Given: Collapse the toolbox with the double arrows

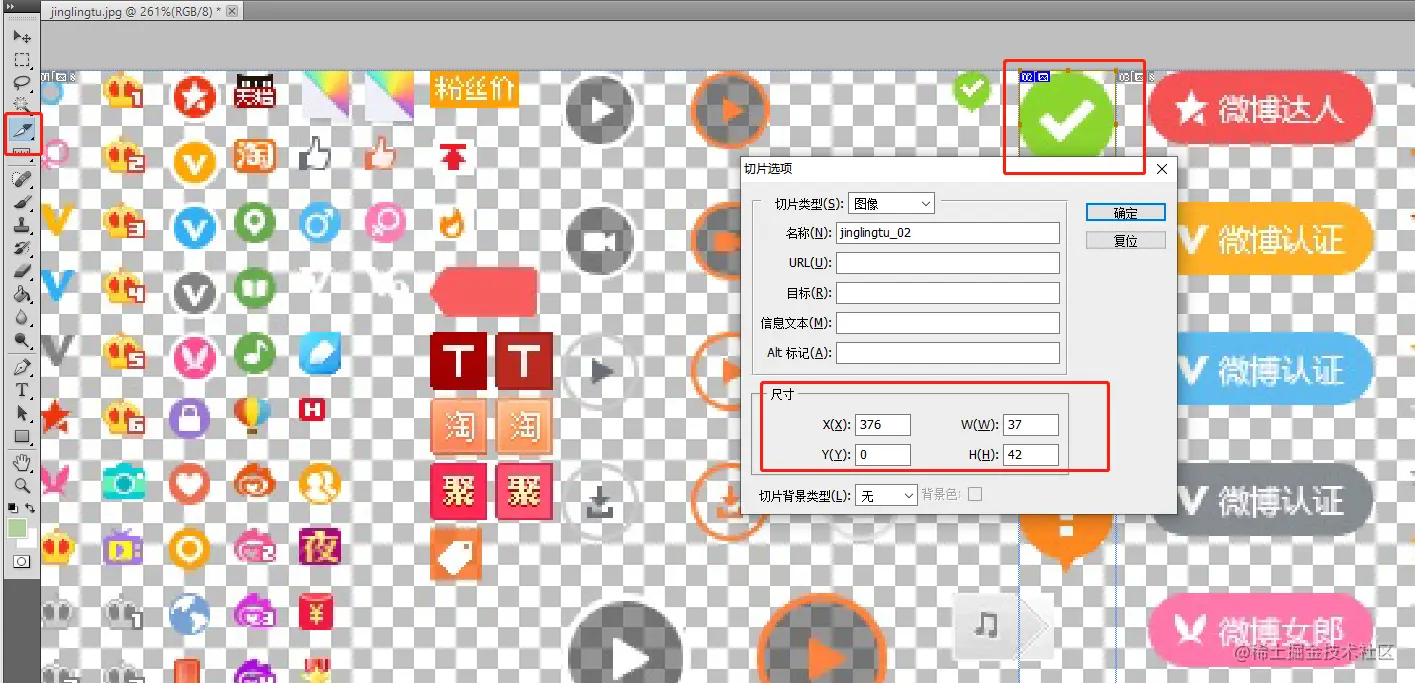Looking at the screenshot, I should click(x=12, y=6).
